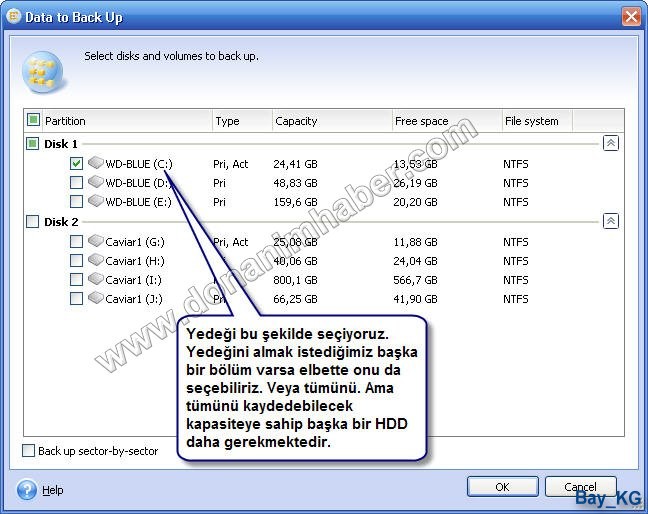Click the Caviar1 (I:) drive icon
The width and height of the screenshot is (648, 514).
point(95,278)
